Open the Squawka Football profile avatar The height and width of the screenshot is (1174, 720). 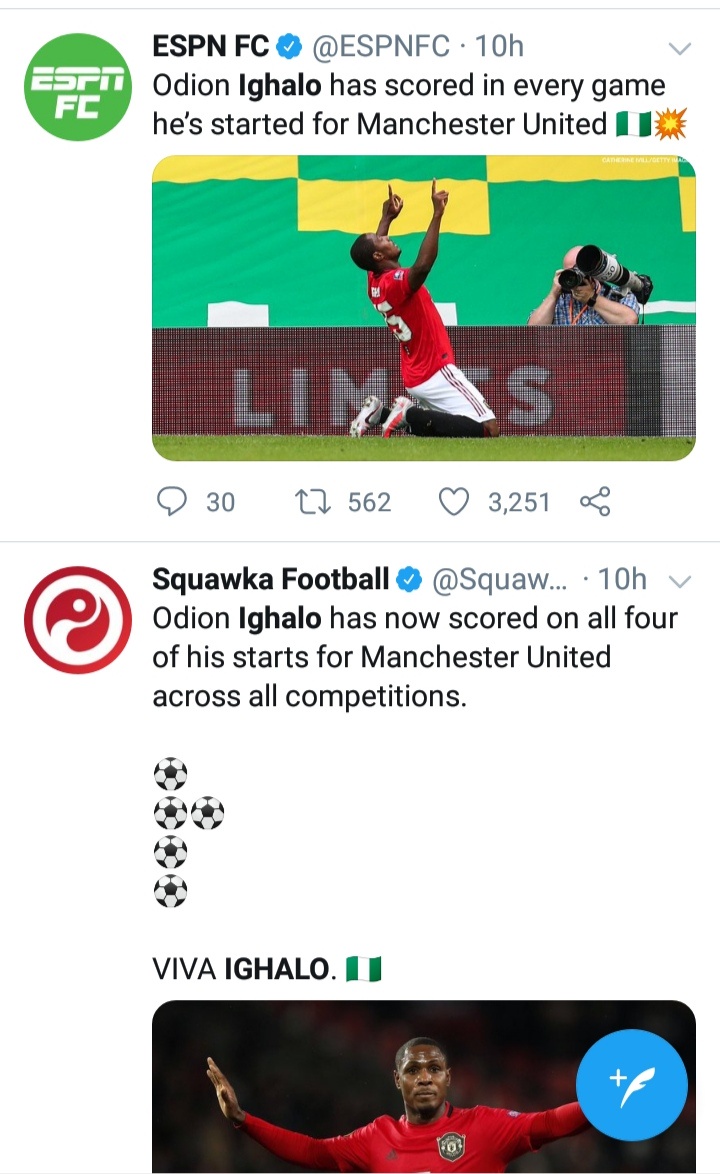tap(78, 620)
